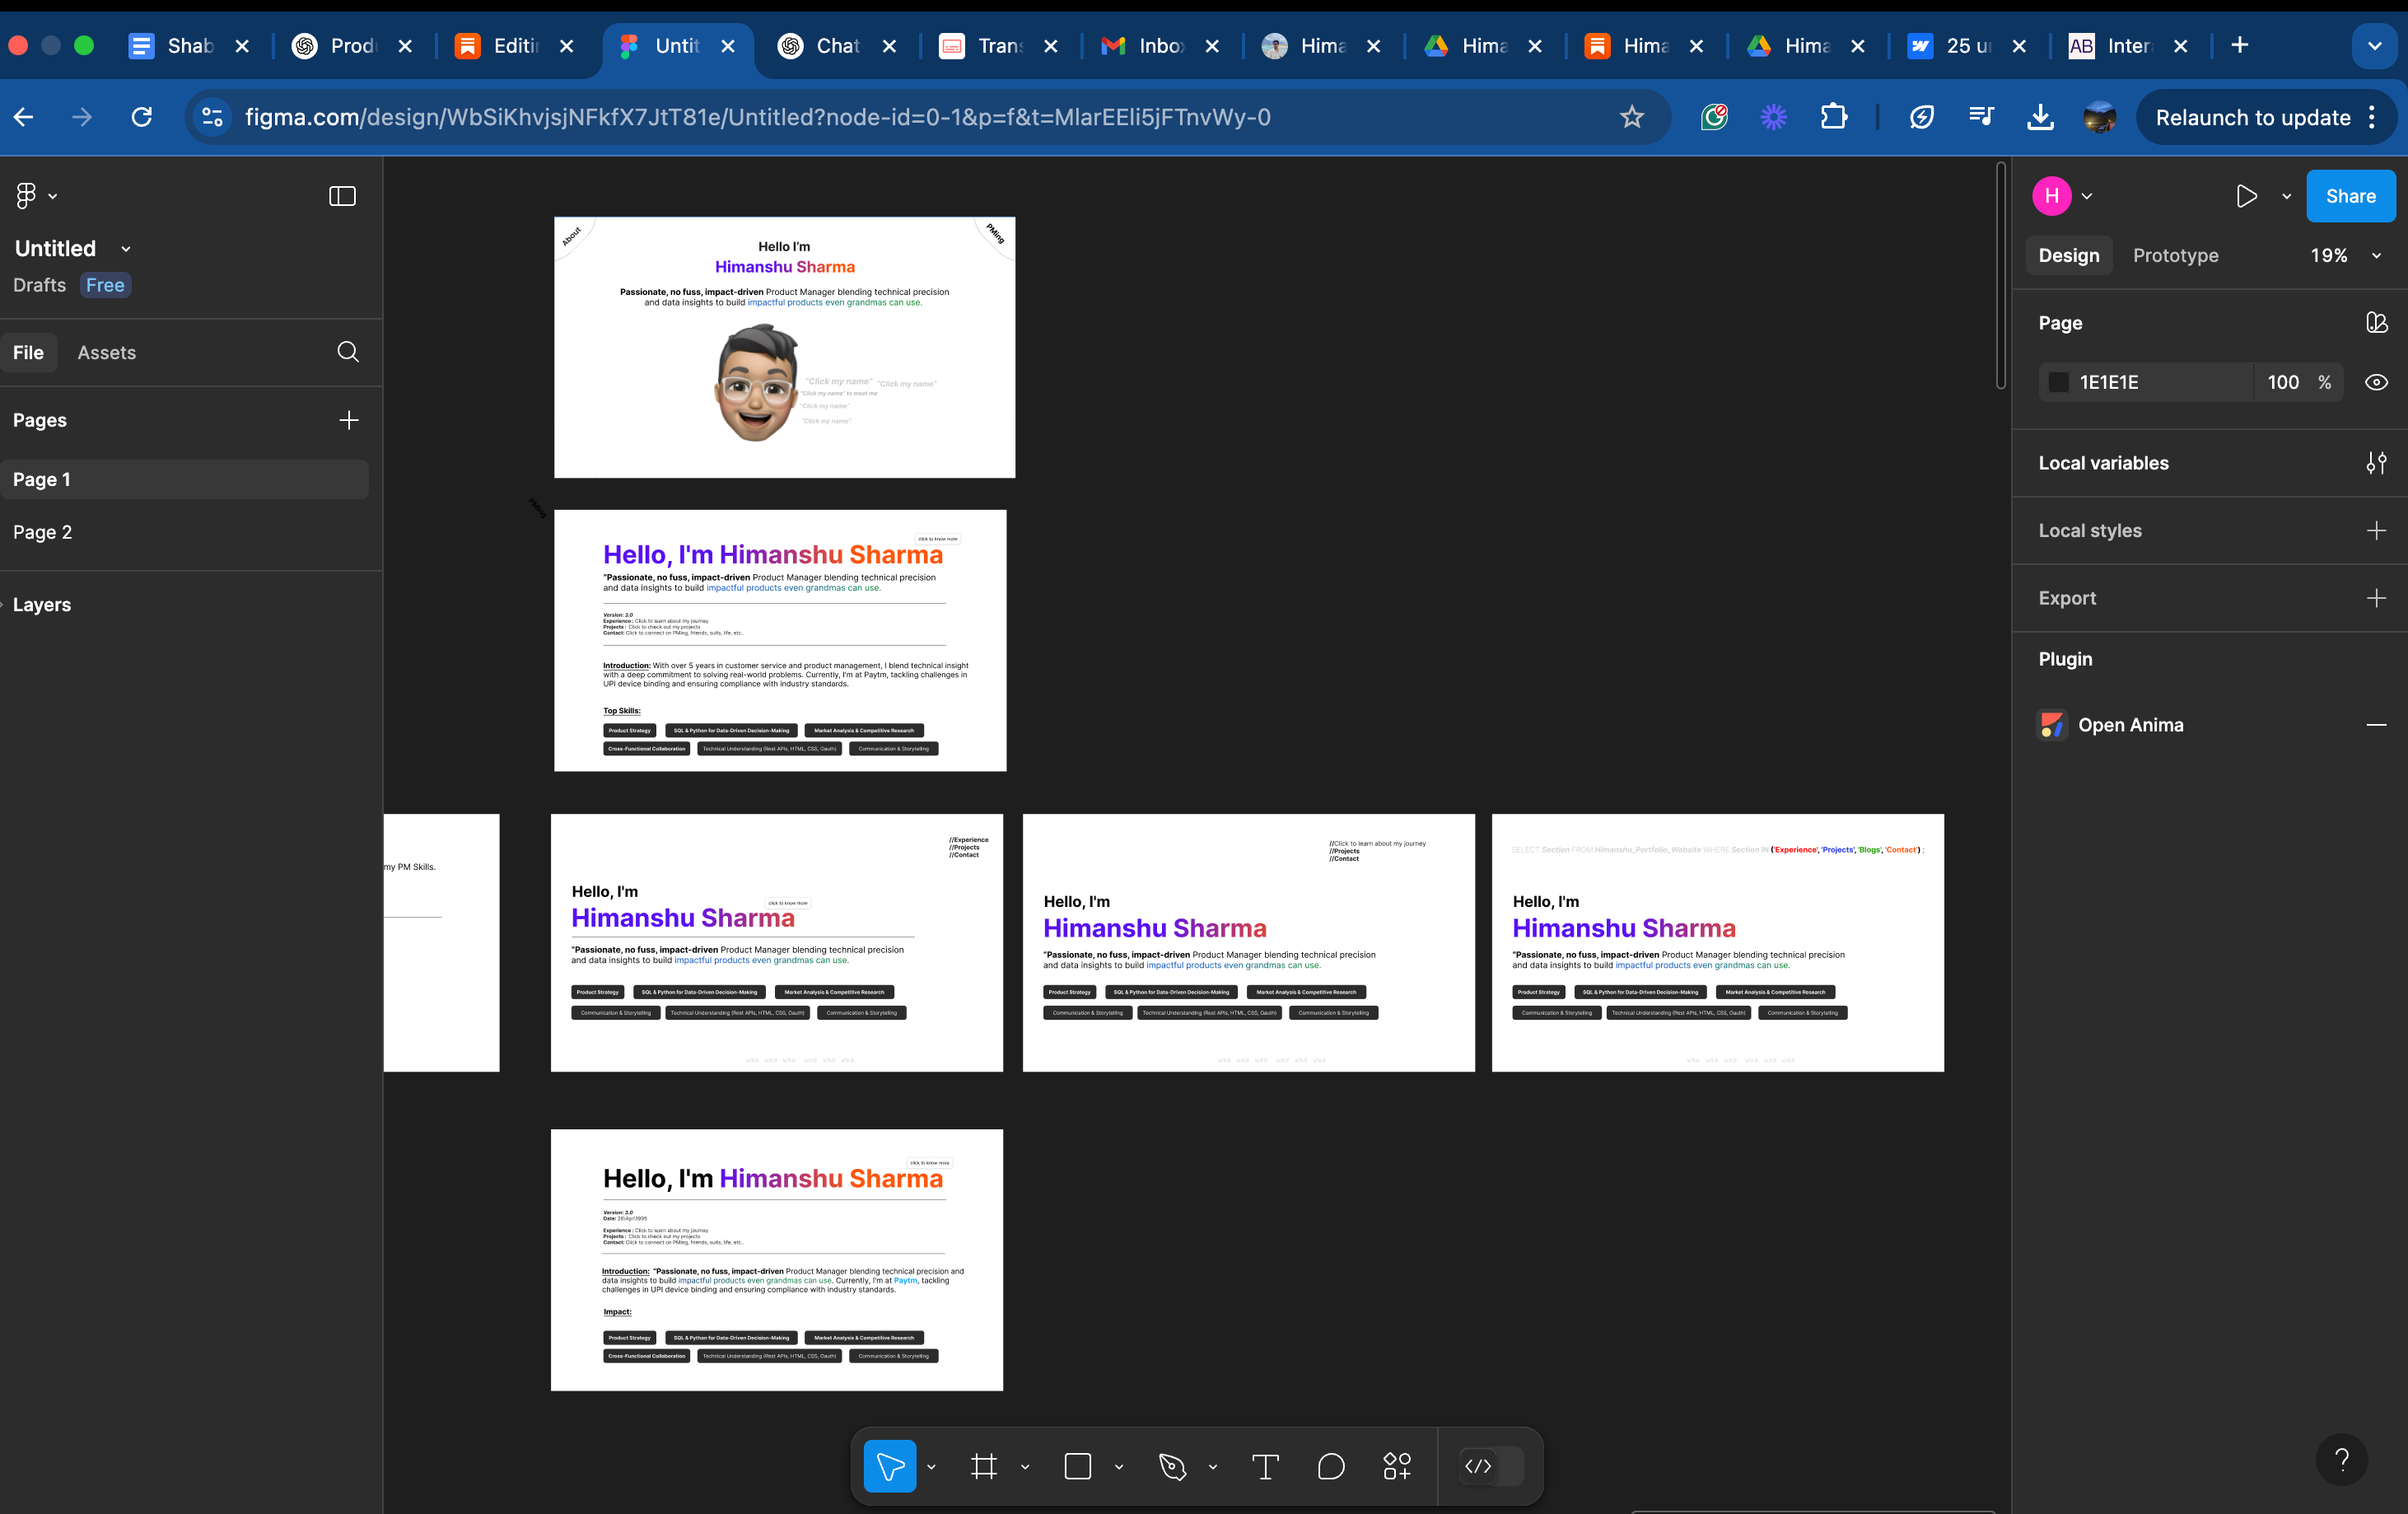Select the Text tool
2408x1514 pixels.
click(x=1265, y=1467)
